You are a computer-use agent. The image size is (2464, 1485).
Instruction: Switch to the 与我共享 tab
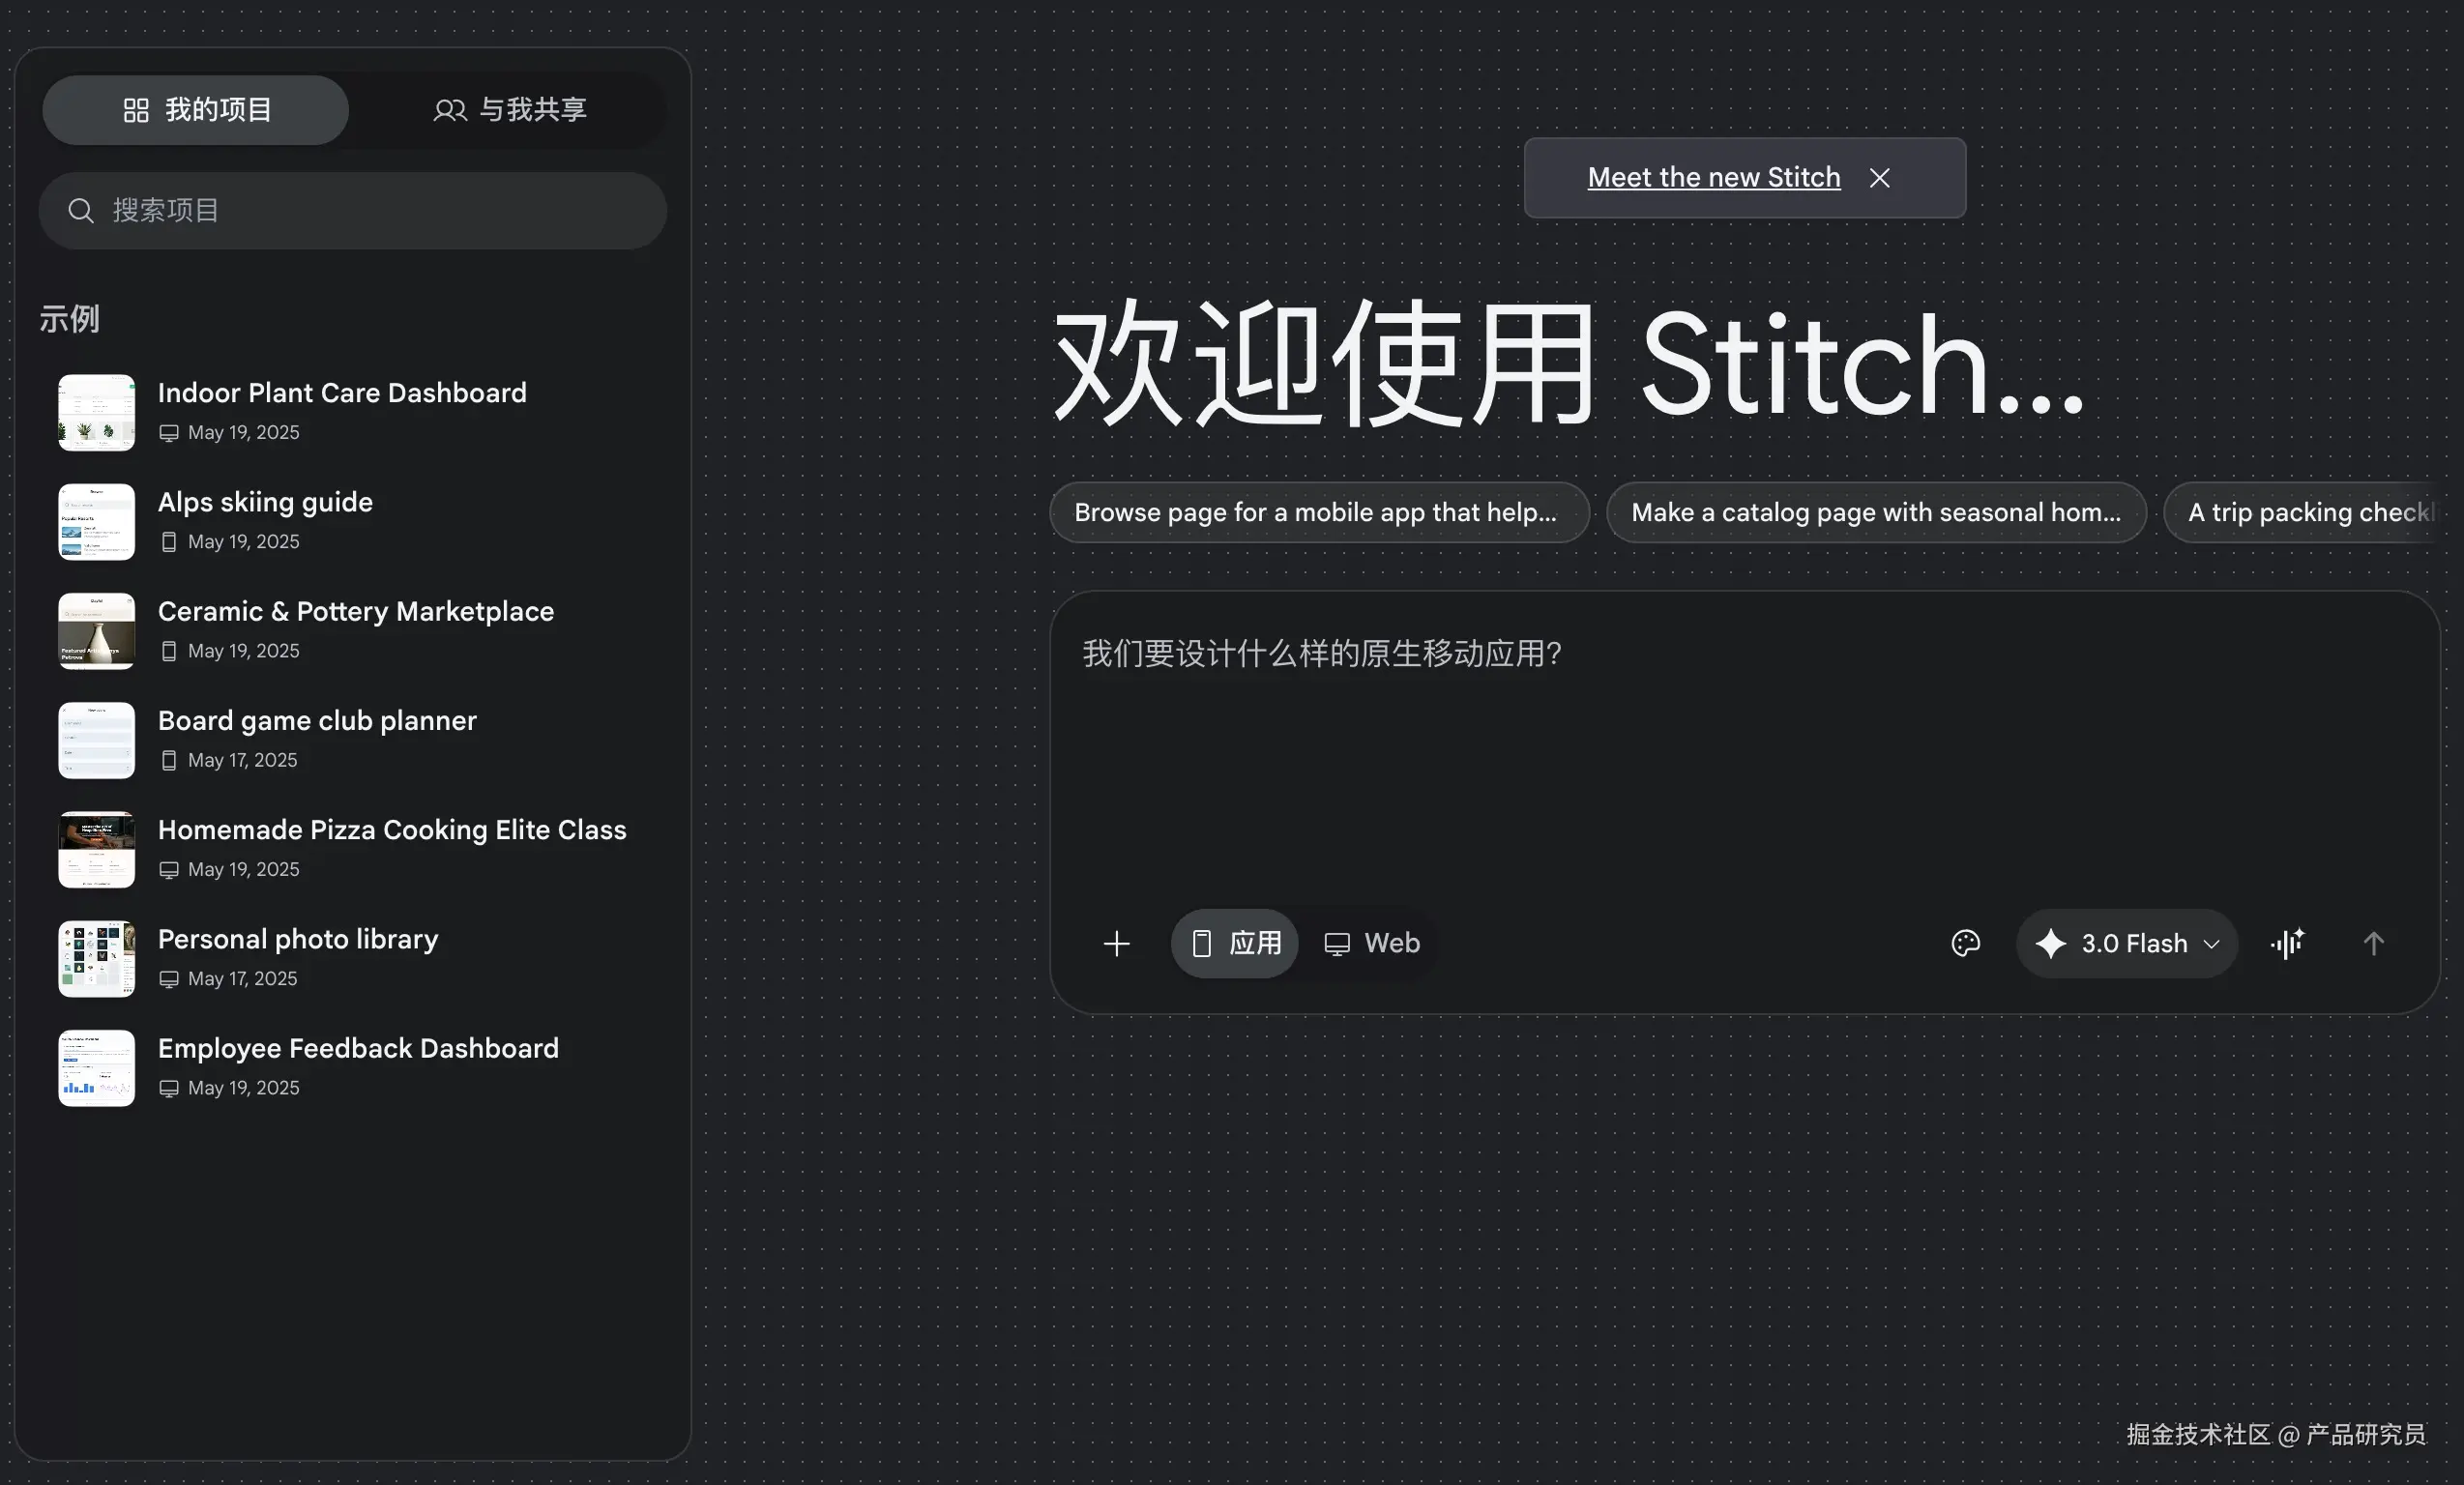pos(510,110)
